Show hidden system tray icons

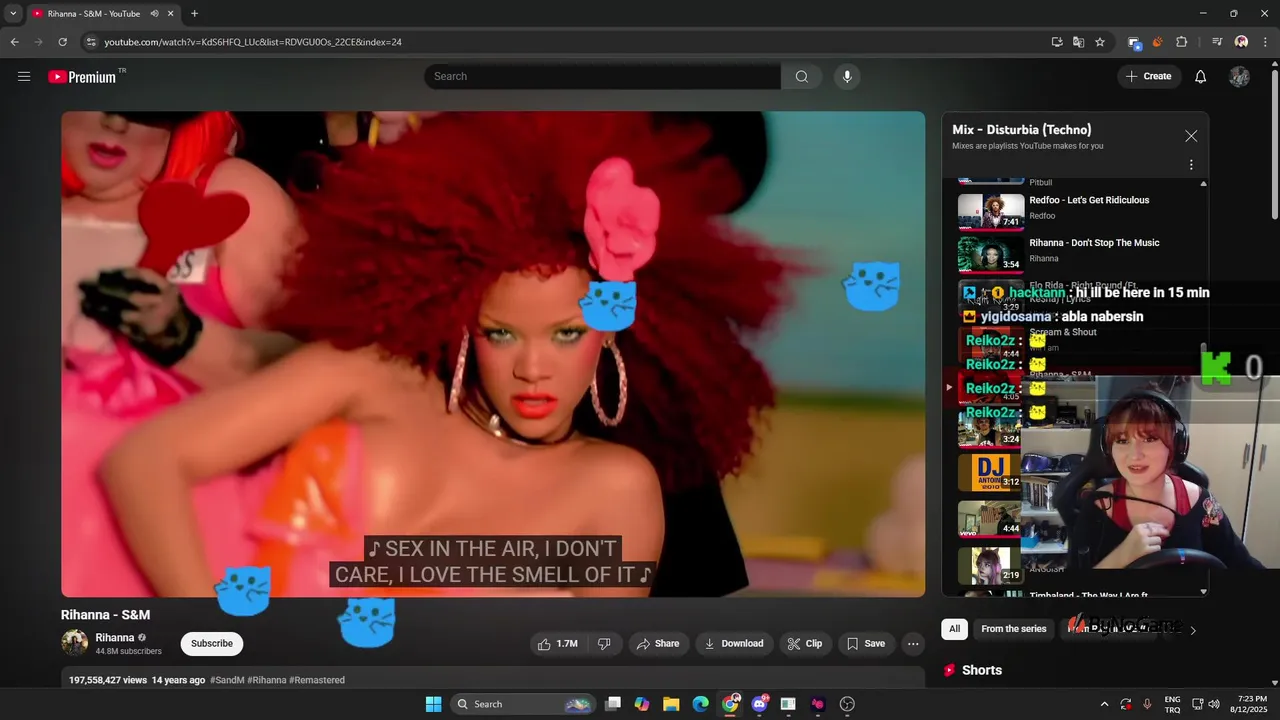[1104, 704]
